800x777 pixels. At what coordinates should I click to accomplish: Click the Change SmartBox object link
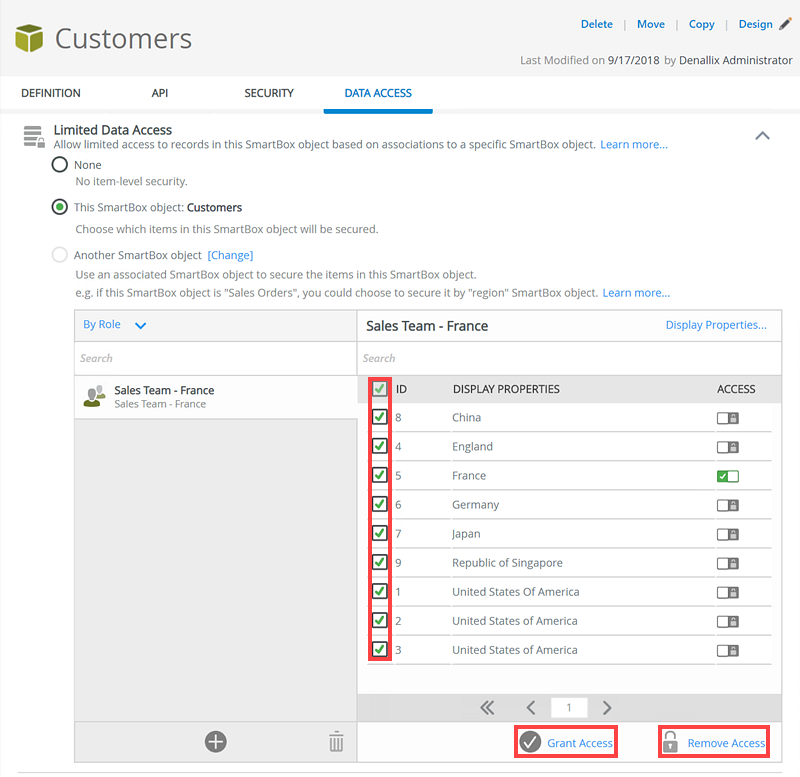(230, 255)
